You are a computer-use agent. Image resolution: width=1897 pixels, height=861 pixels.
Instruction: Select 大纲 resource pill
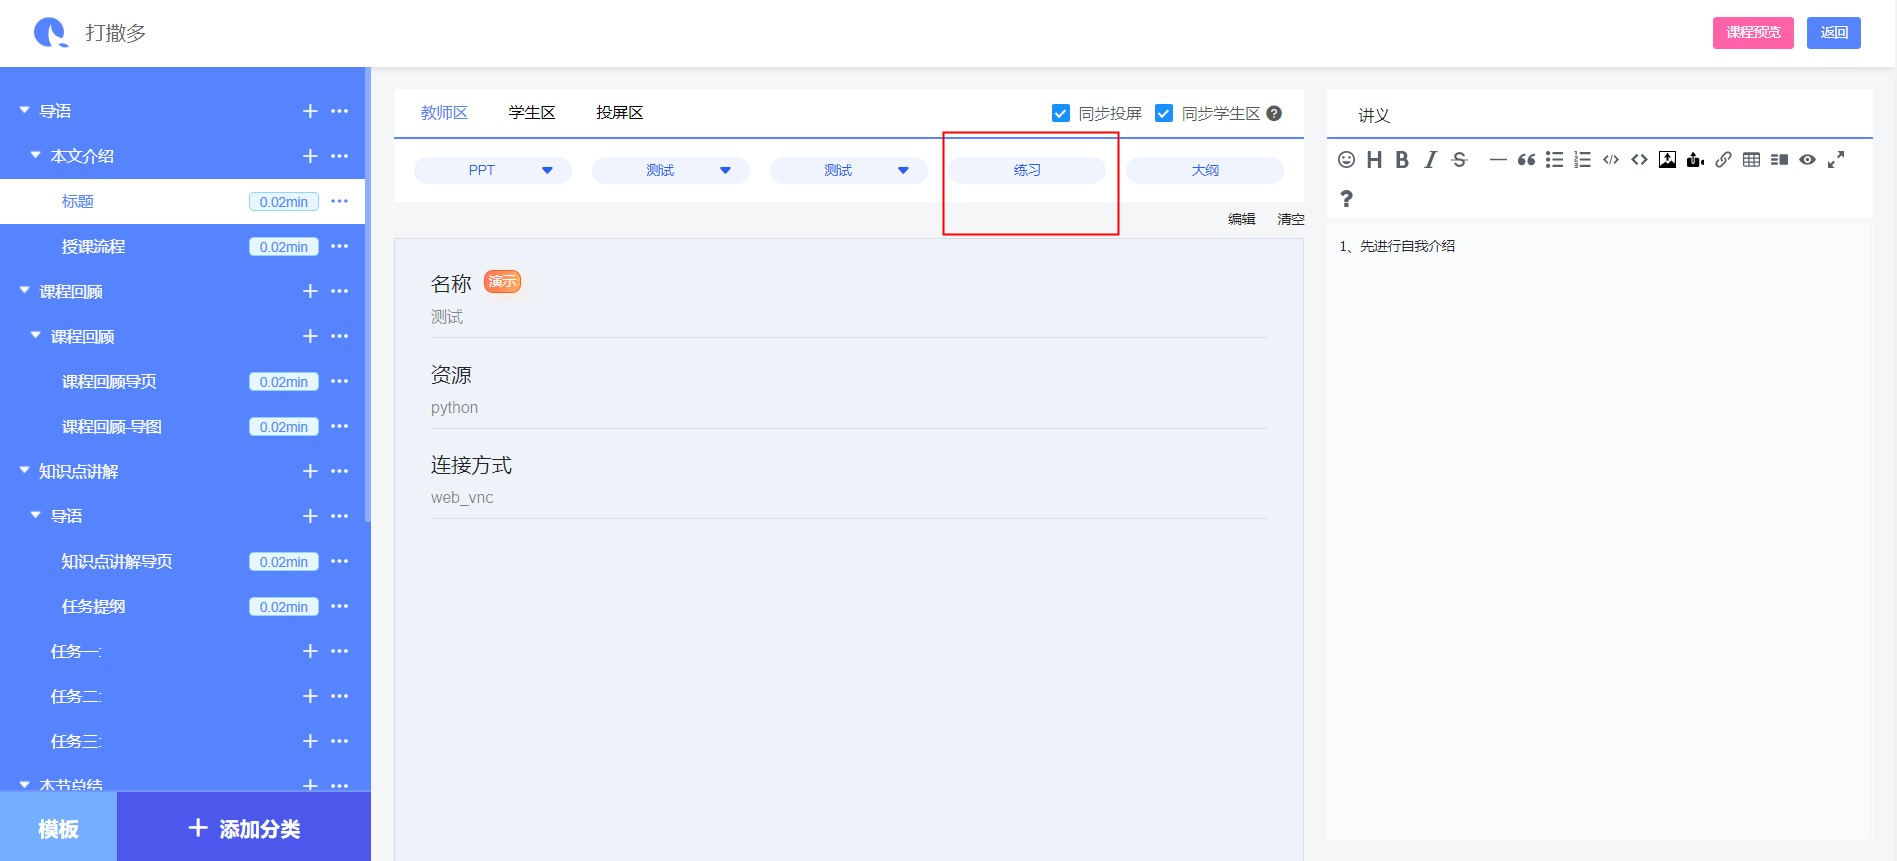point(1205,170)
